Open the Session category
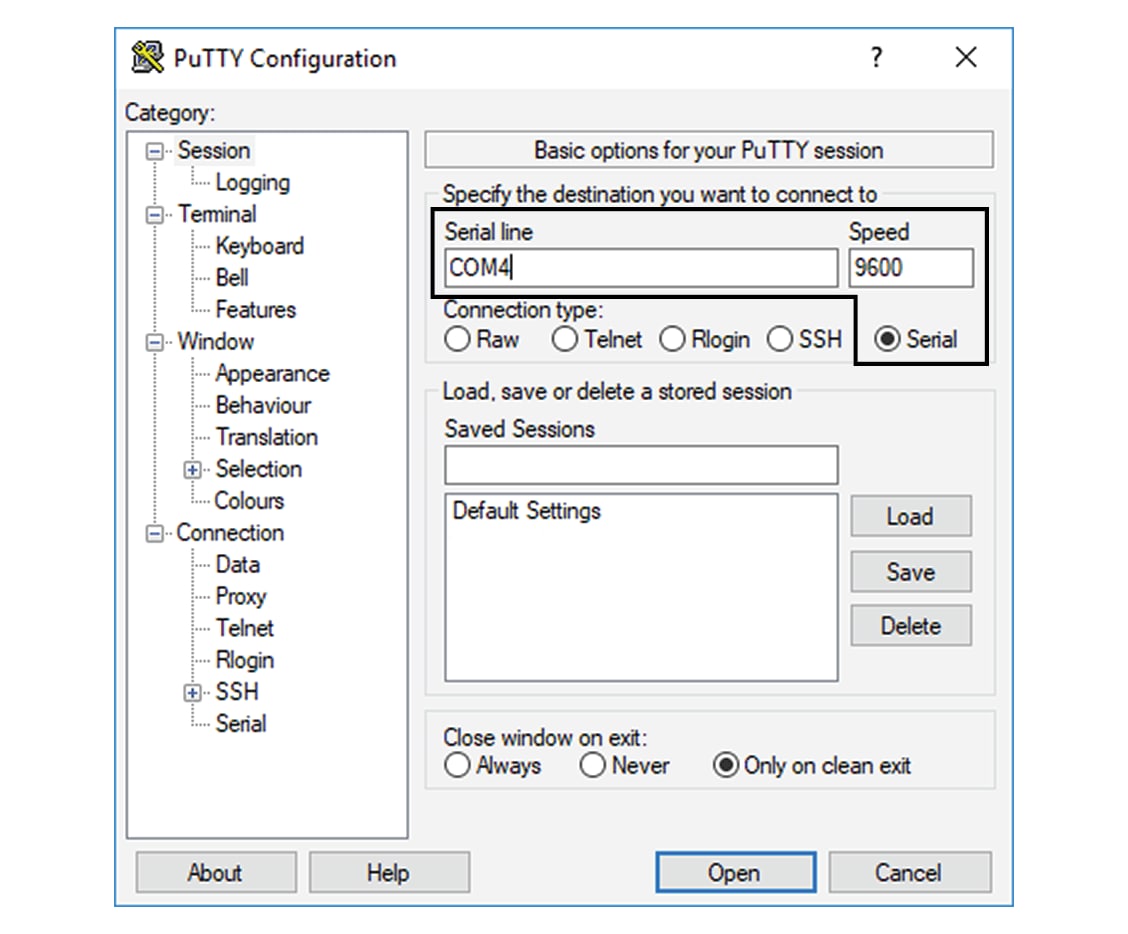The image size is (1128, 934). pyautogui.click(x=214, y=150)
